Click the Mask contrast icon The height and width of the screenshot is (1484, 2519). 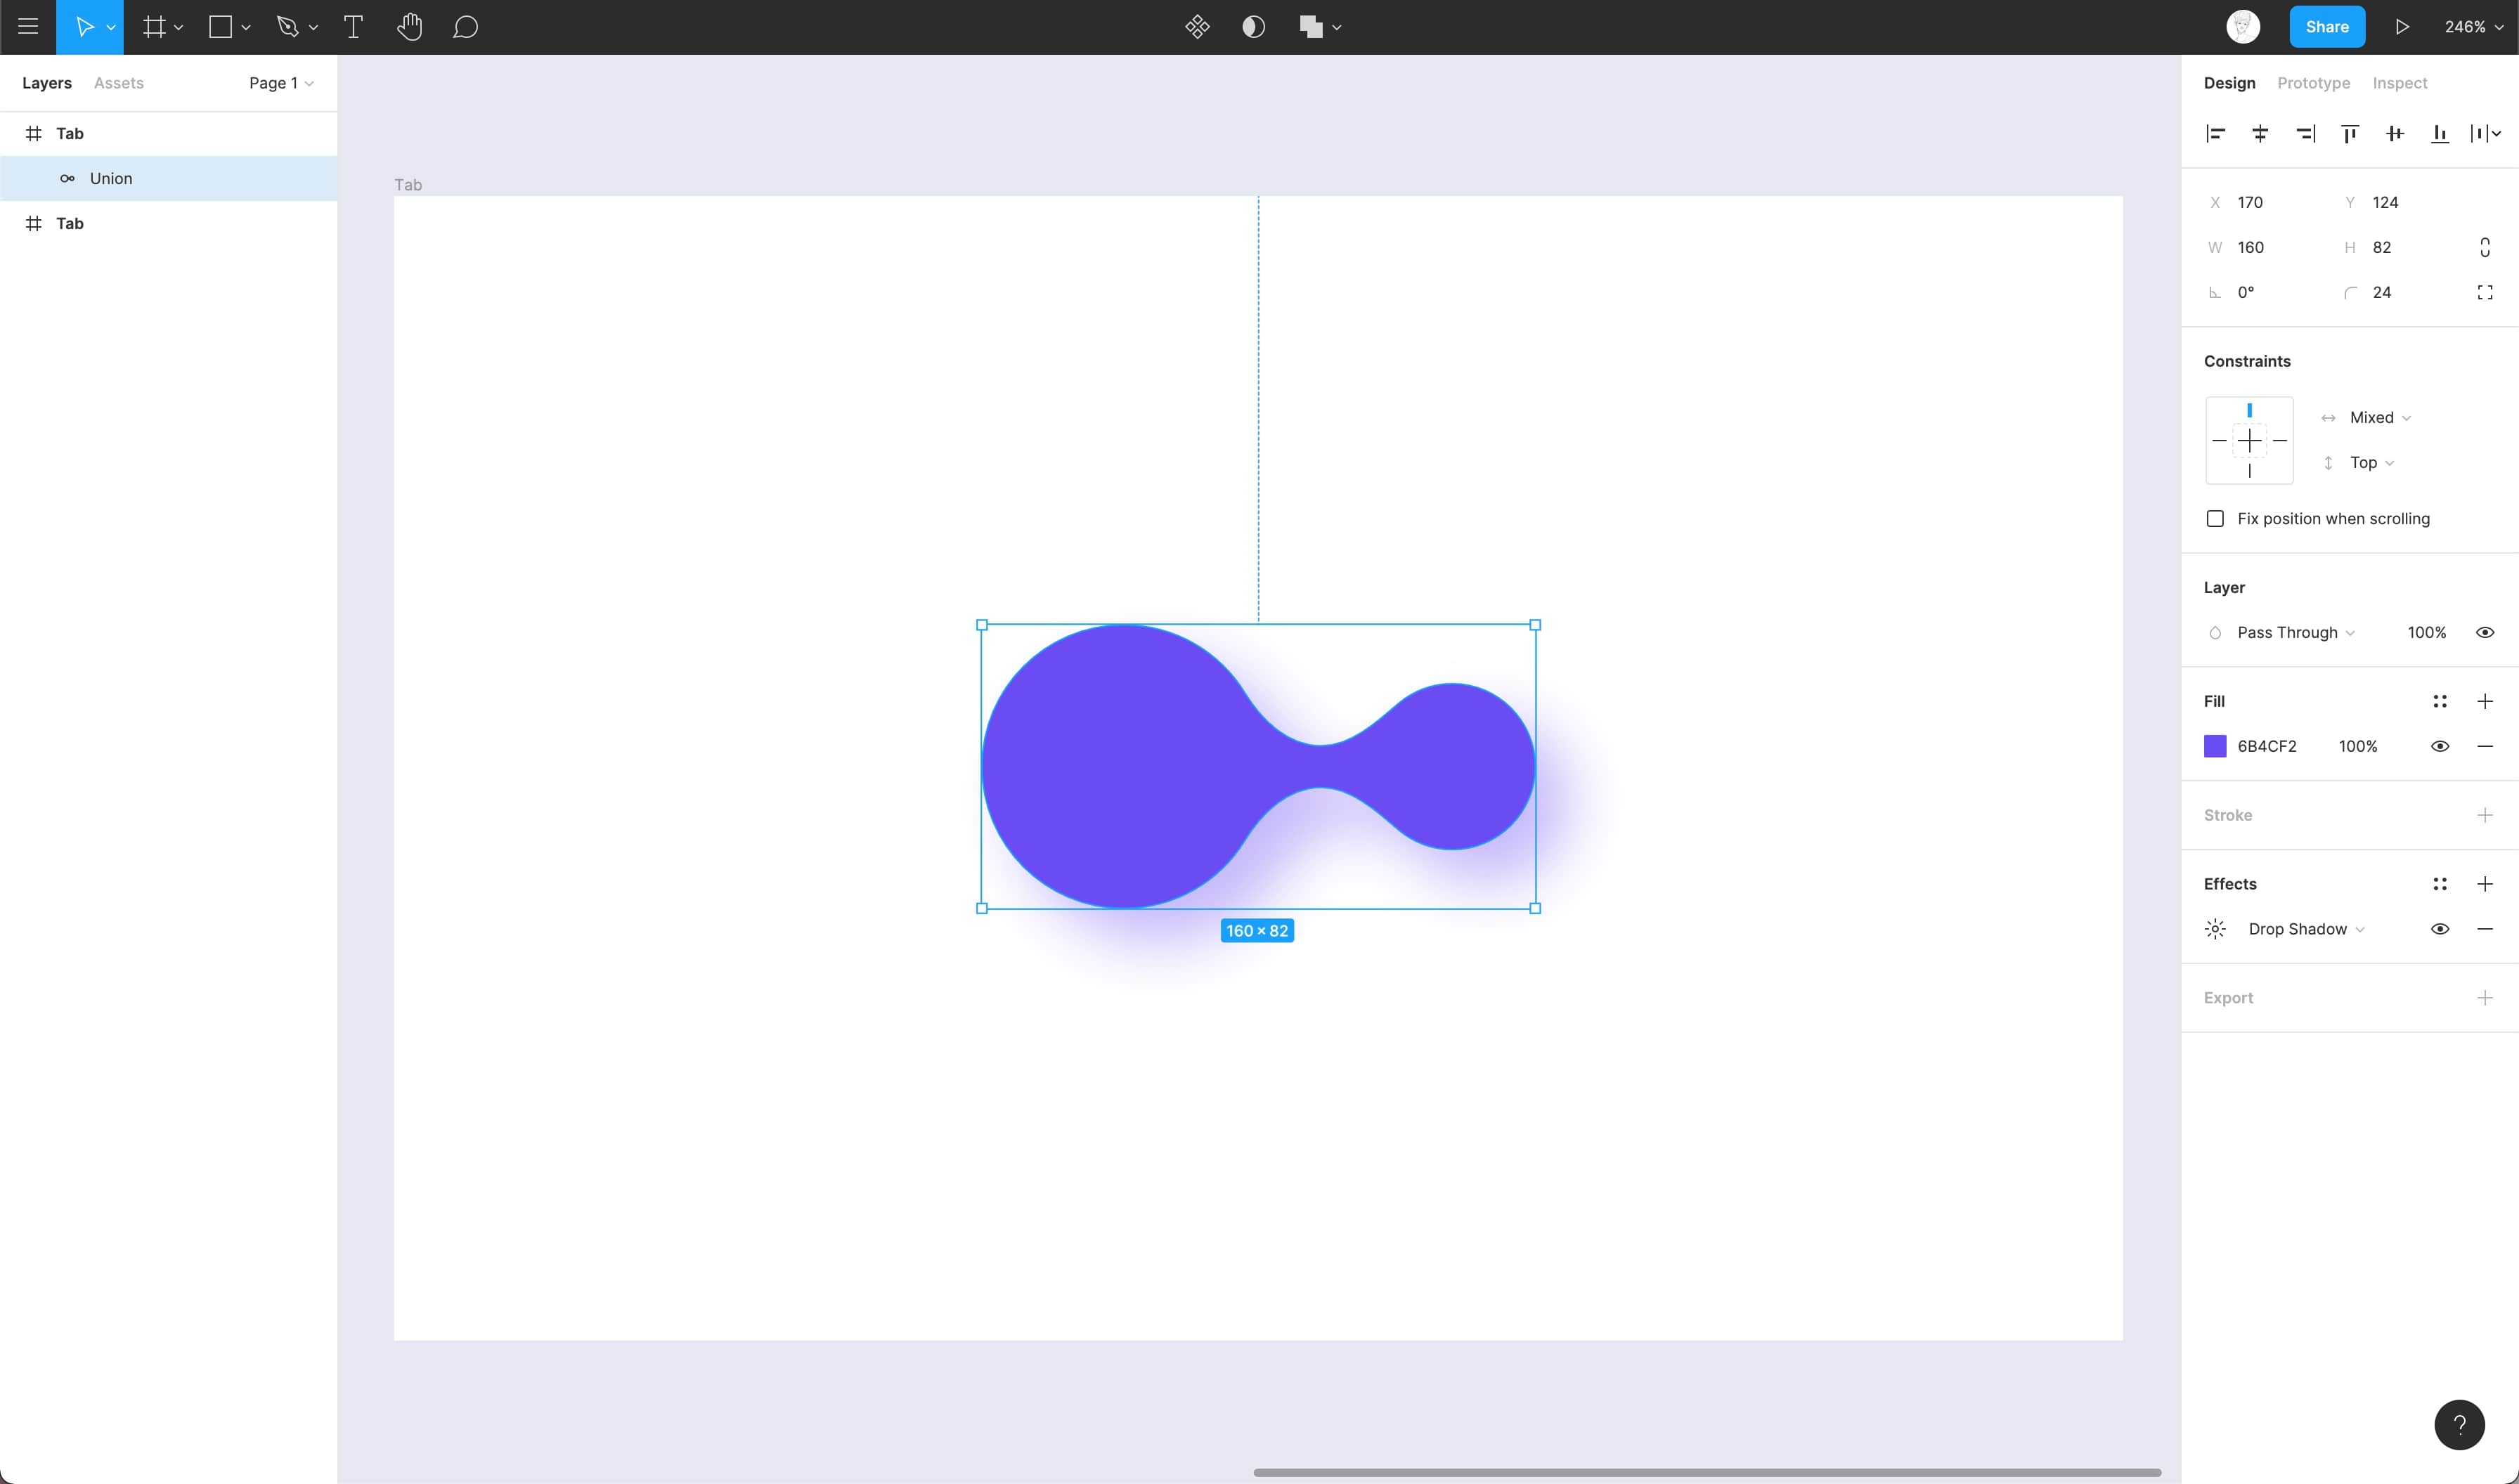pyautogui.click(x=1253, y=27)
